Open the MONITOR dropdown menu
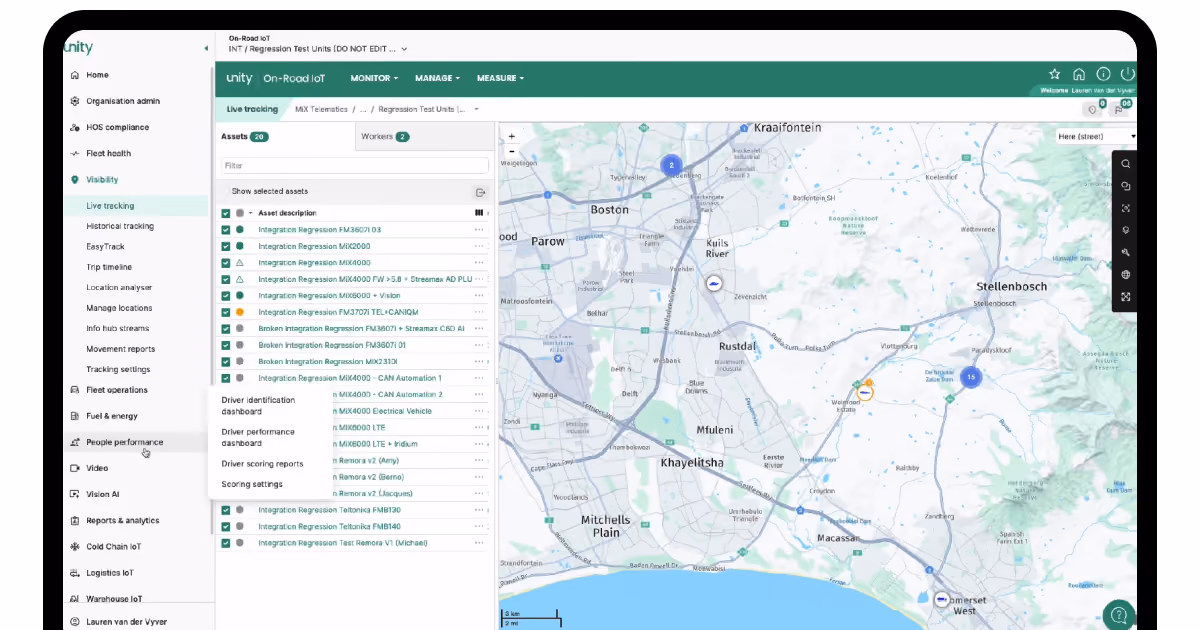Image resolution: width=1200 pixels, height=630 pixels. click(x=374, y=78)
